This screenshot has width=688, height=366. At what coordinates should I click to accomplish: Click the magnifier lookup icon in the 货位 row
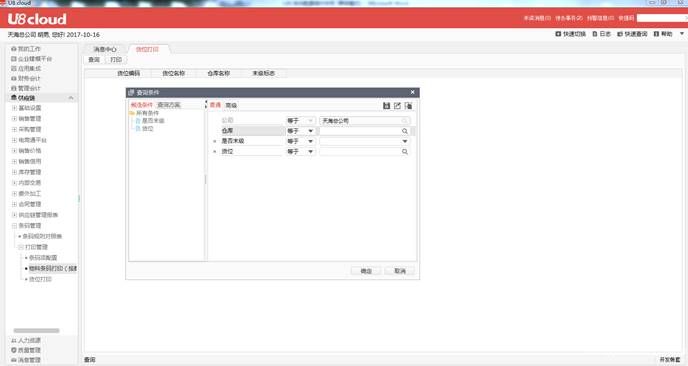pyautogui.click(x=405, y=152)
